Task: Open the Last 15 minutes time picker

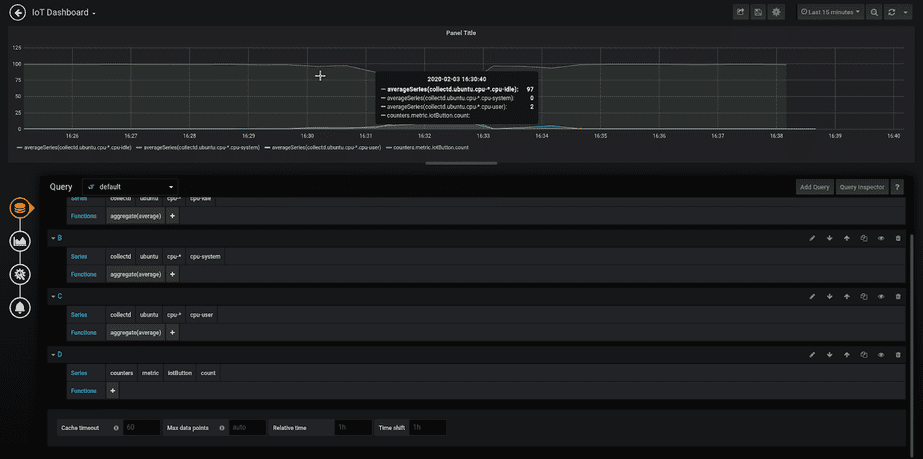Action: click(830, 12)
